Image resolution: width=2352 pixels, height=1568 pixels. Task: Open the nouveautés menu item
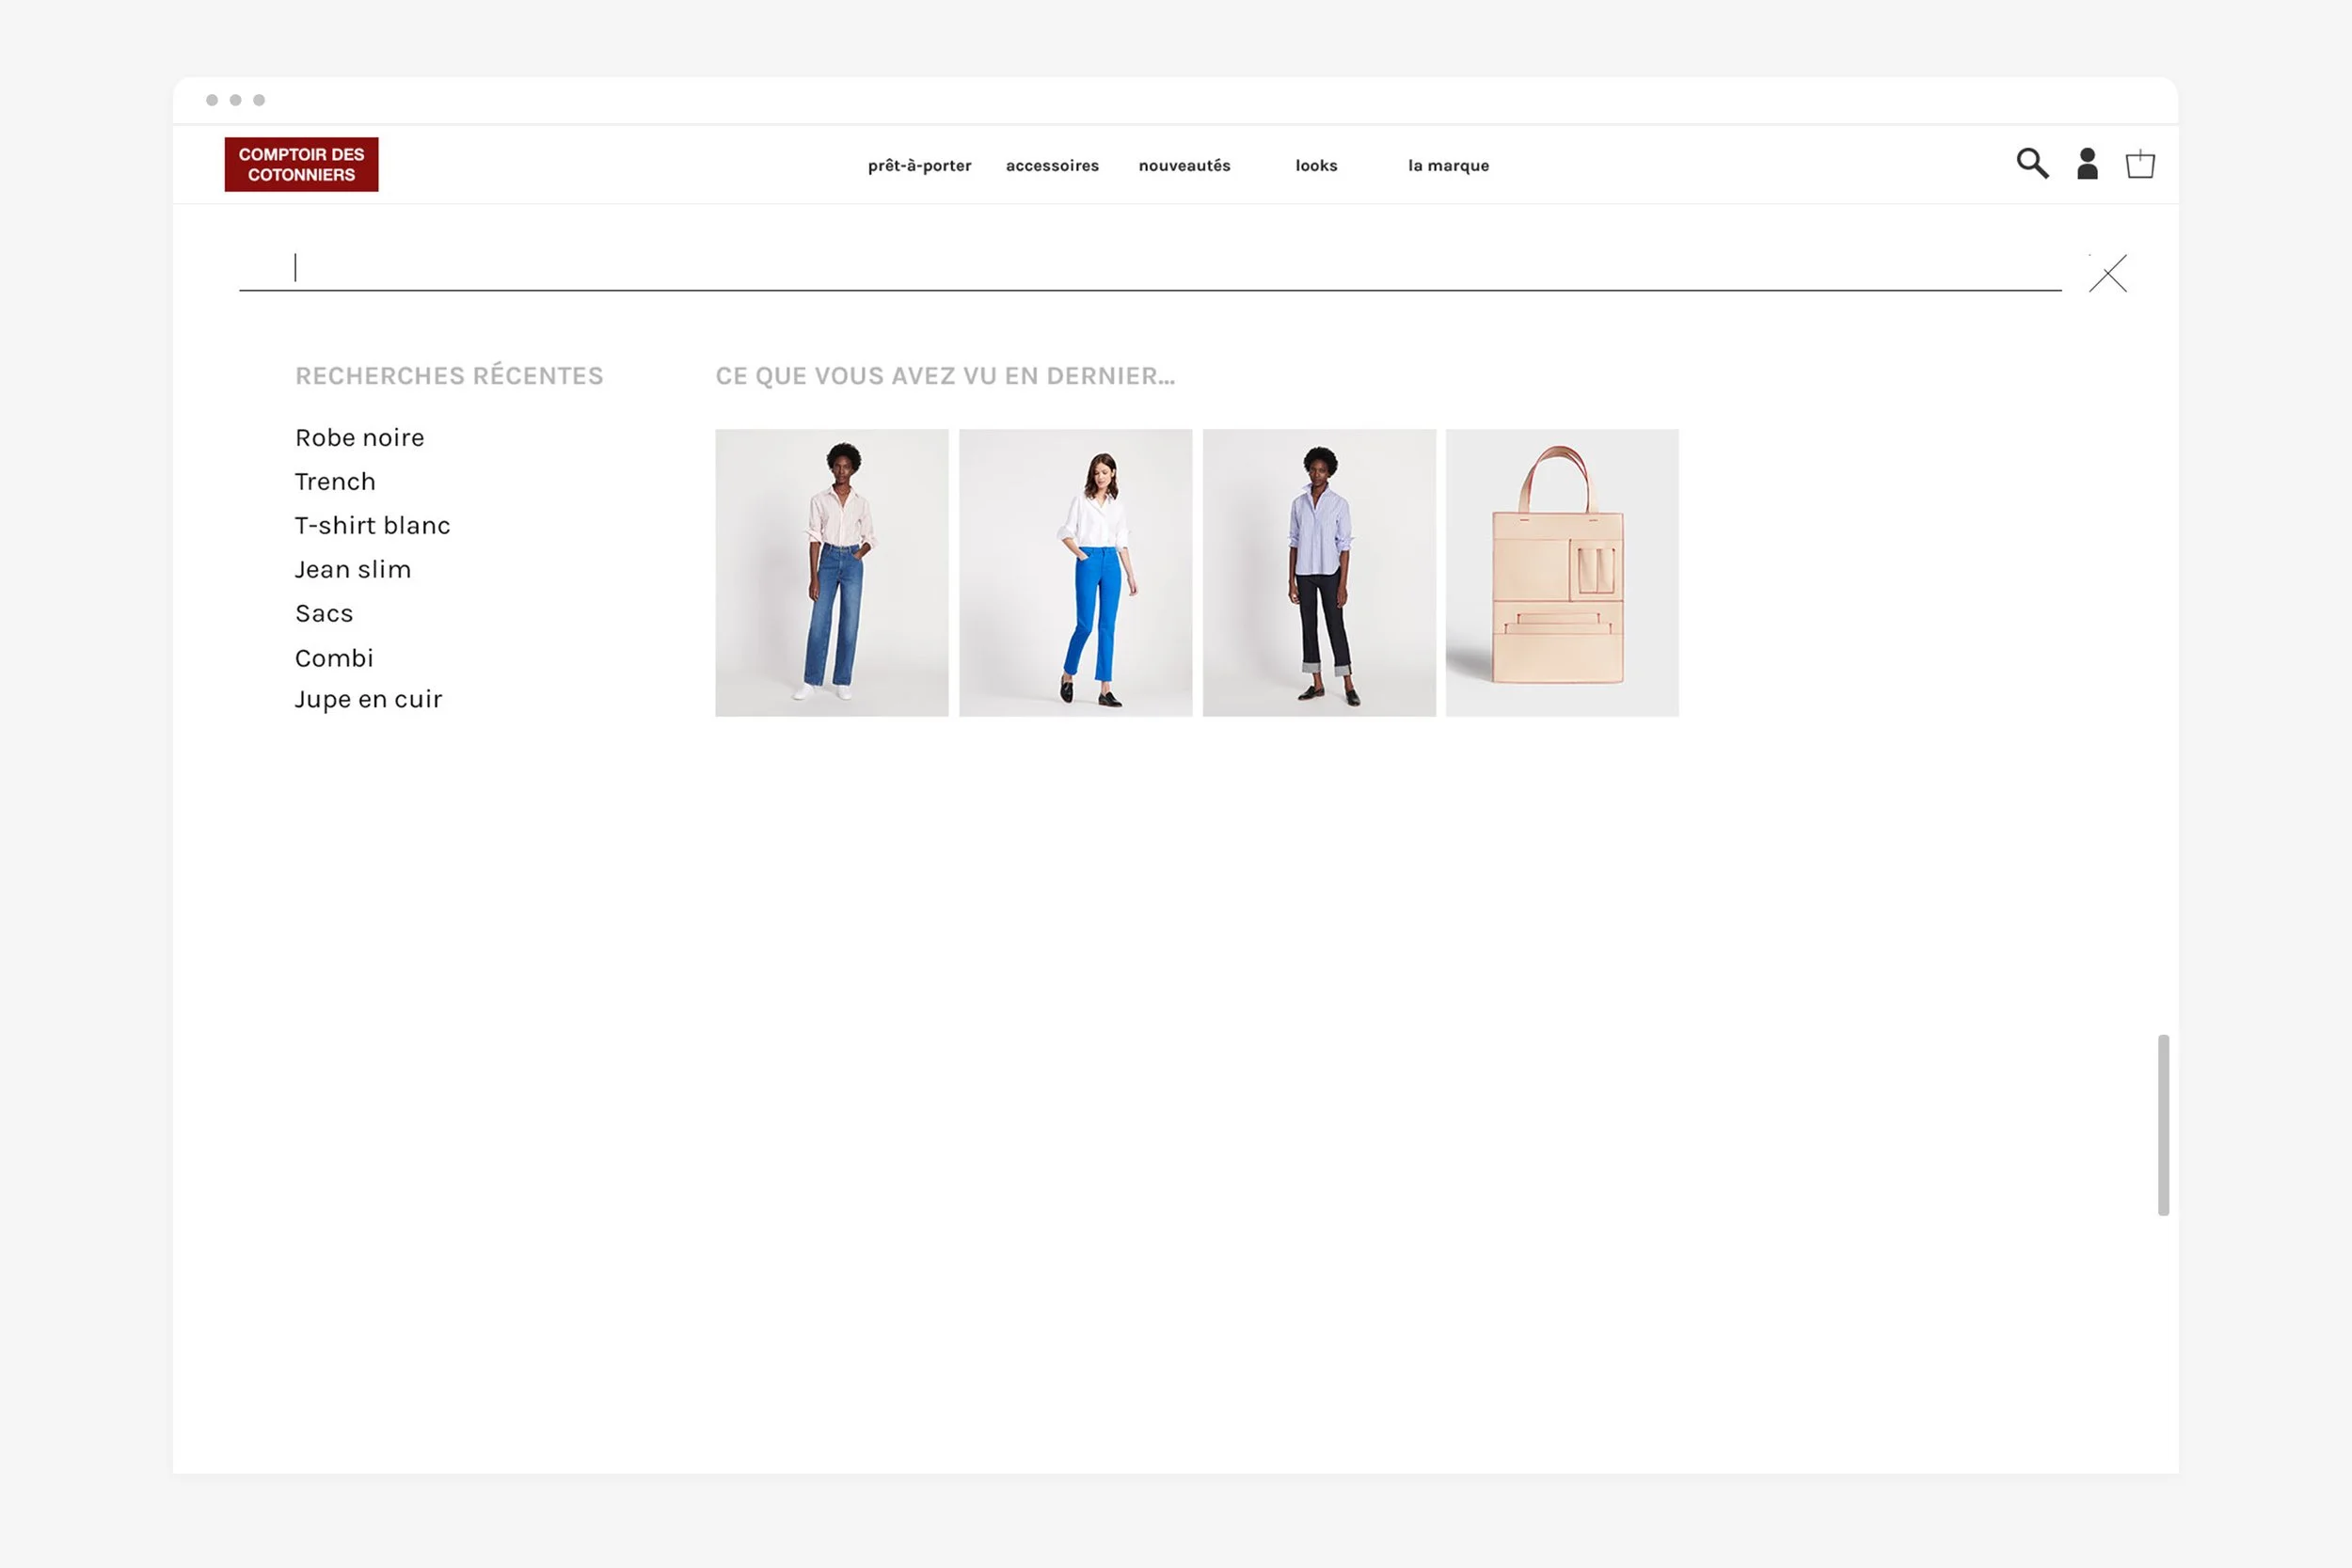pos(1184,166)
